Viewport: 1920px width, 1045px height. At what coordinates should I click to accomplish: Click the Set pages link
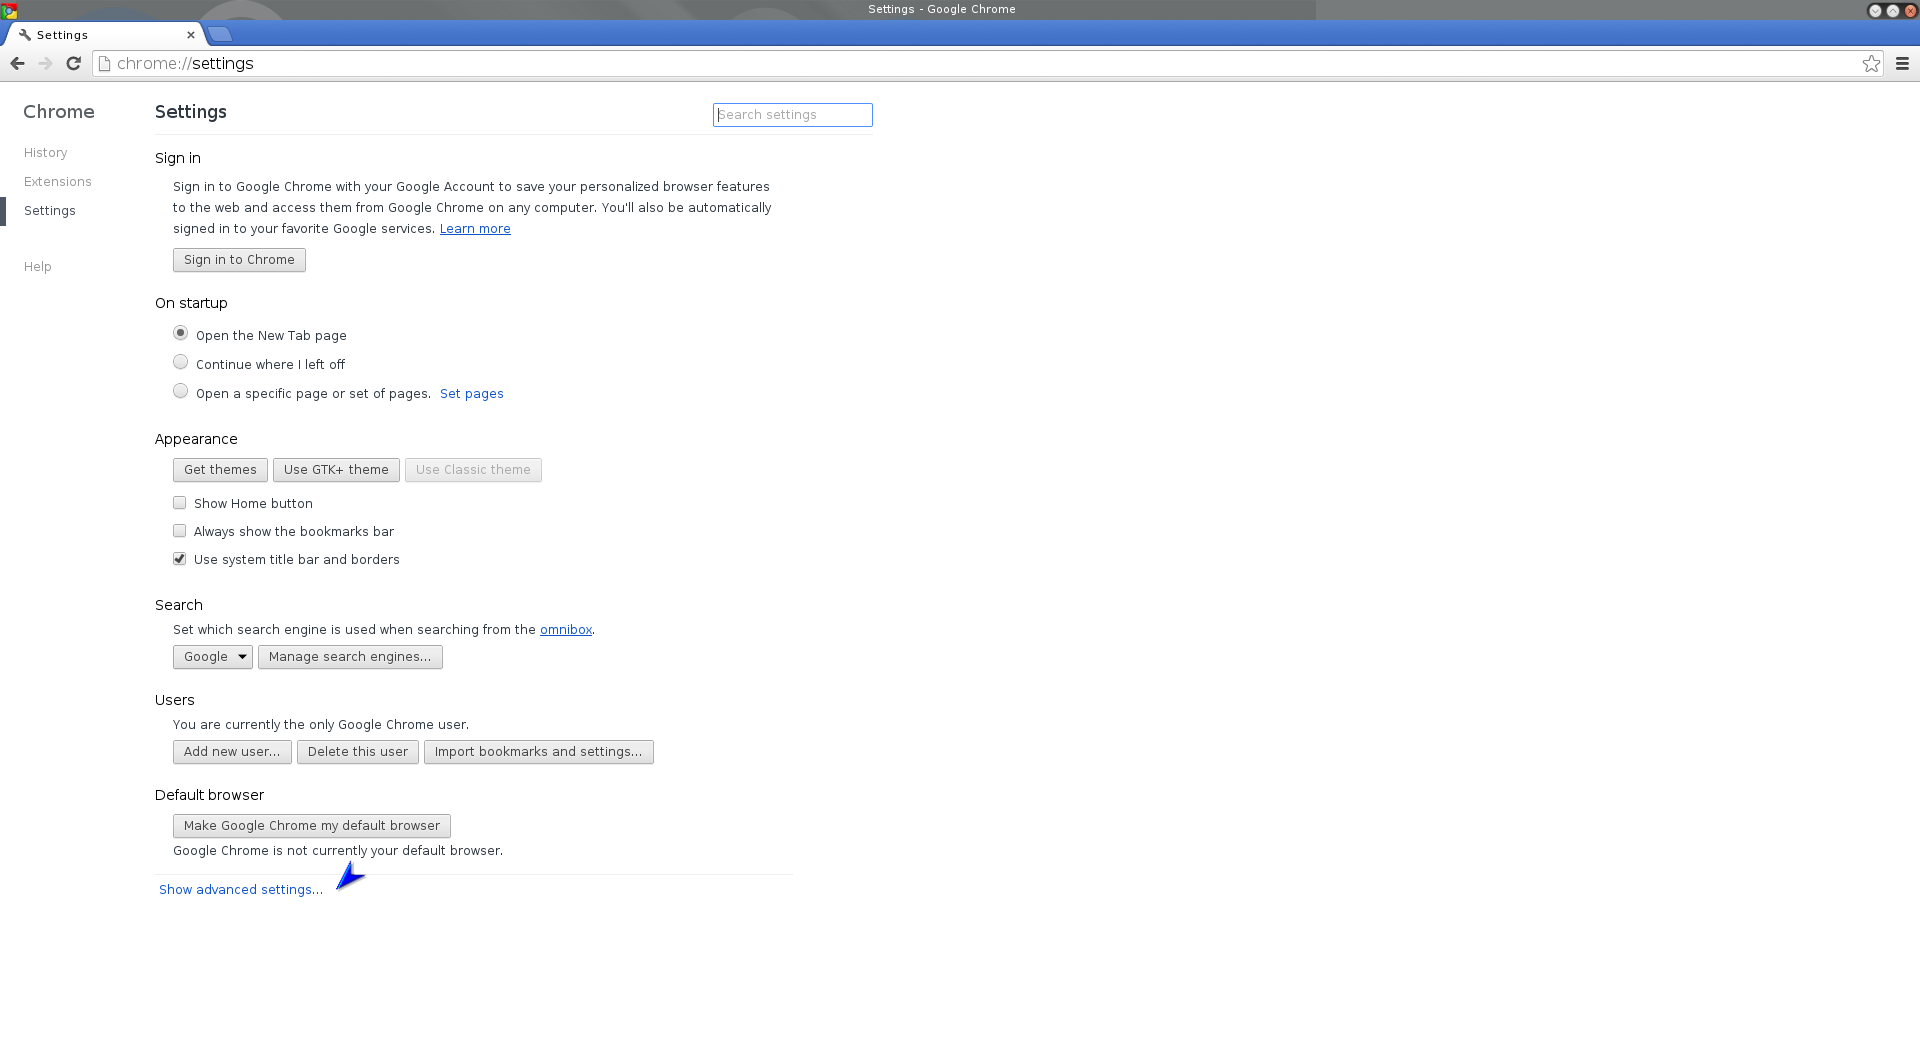[472, 394]
